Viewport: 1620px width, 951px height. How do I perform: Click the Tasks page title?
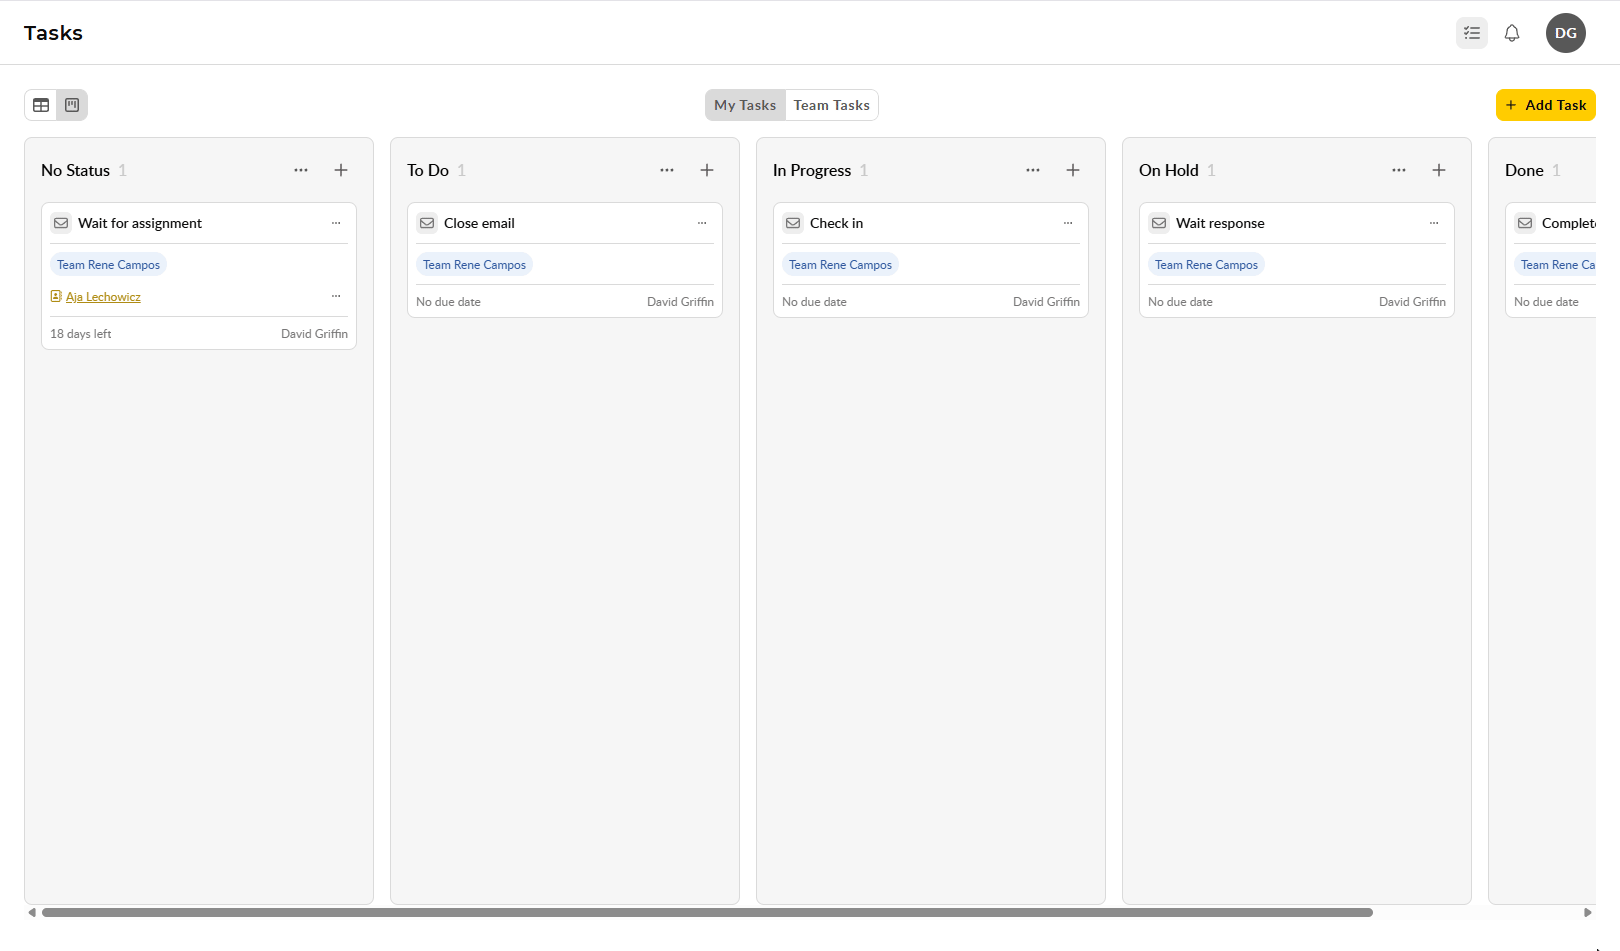[53, 33]
